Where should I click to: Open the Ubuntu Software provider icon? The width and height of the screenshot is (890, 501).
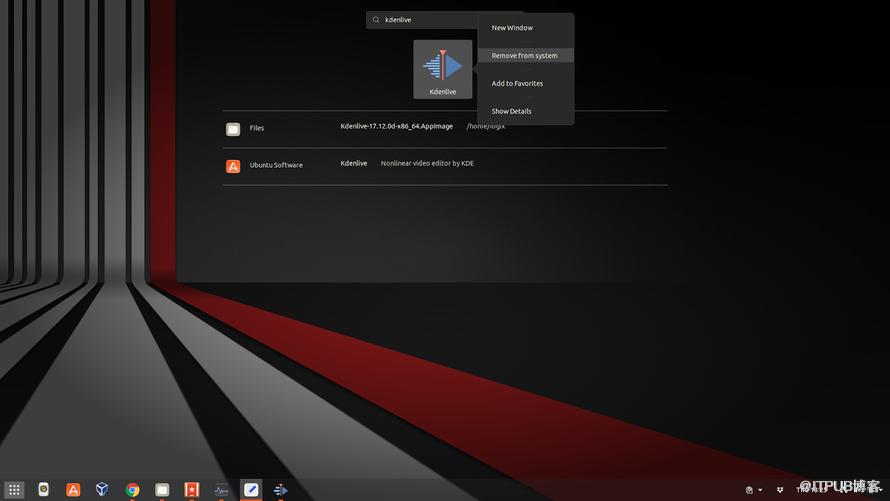[x=233, y=166]
